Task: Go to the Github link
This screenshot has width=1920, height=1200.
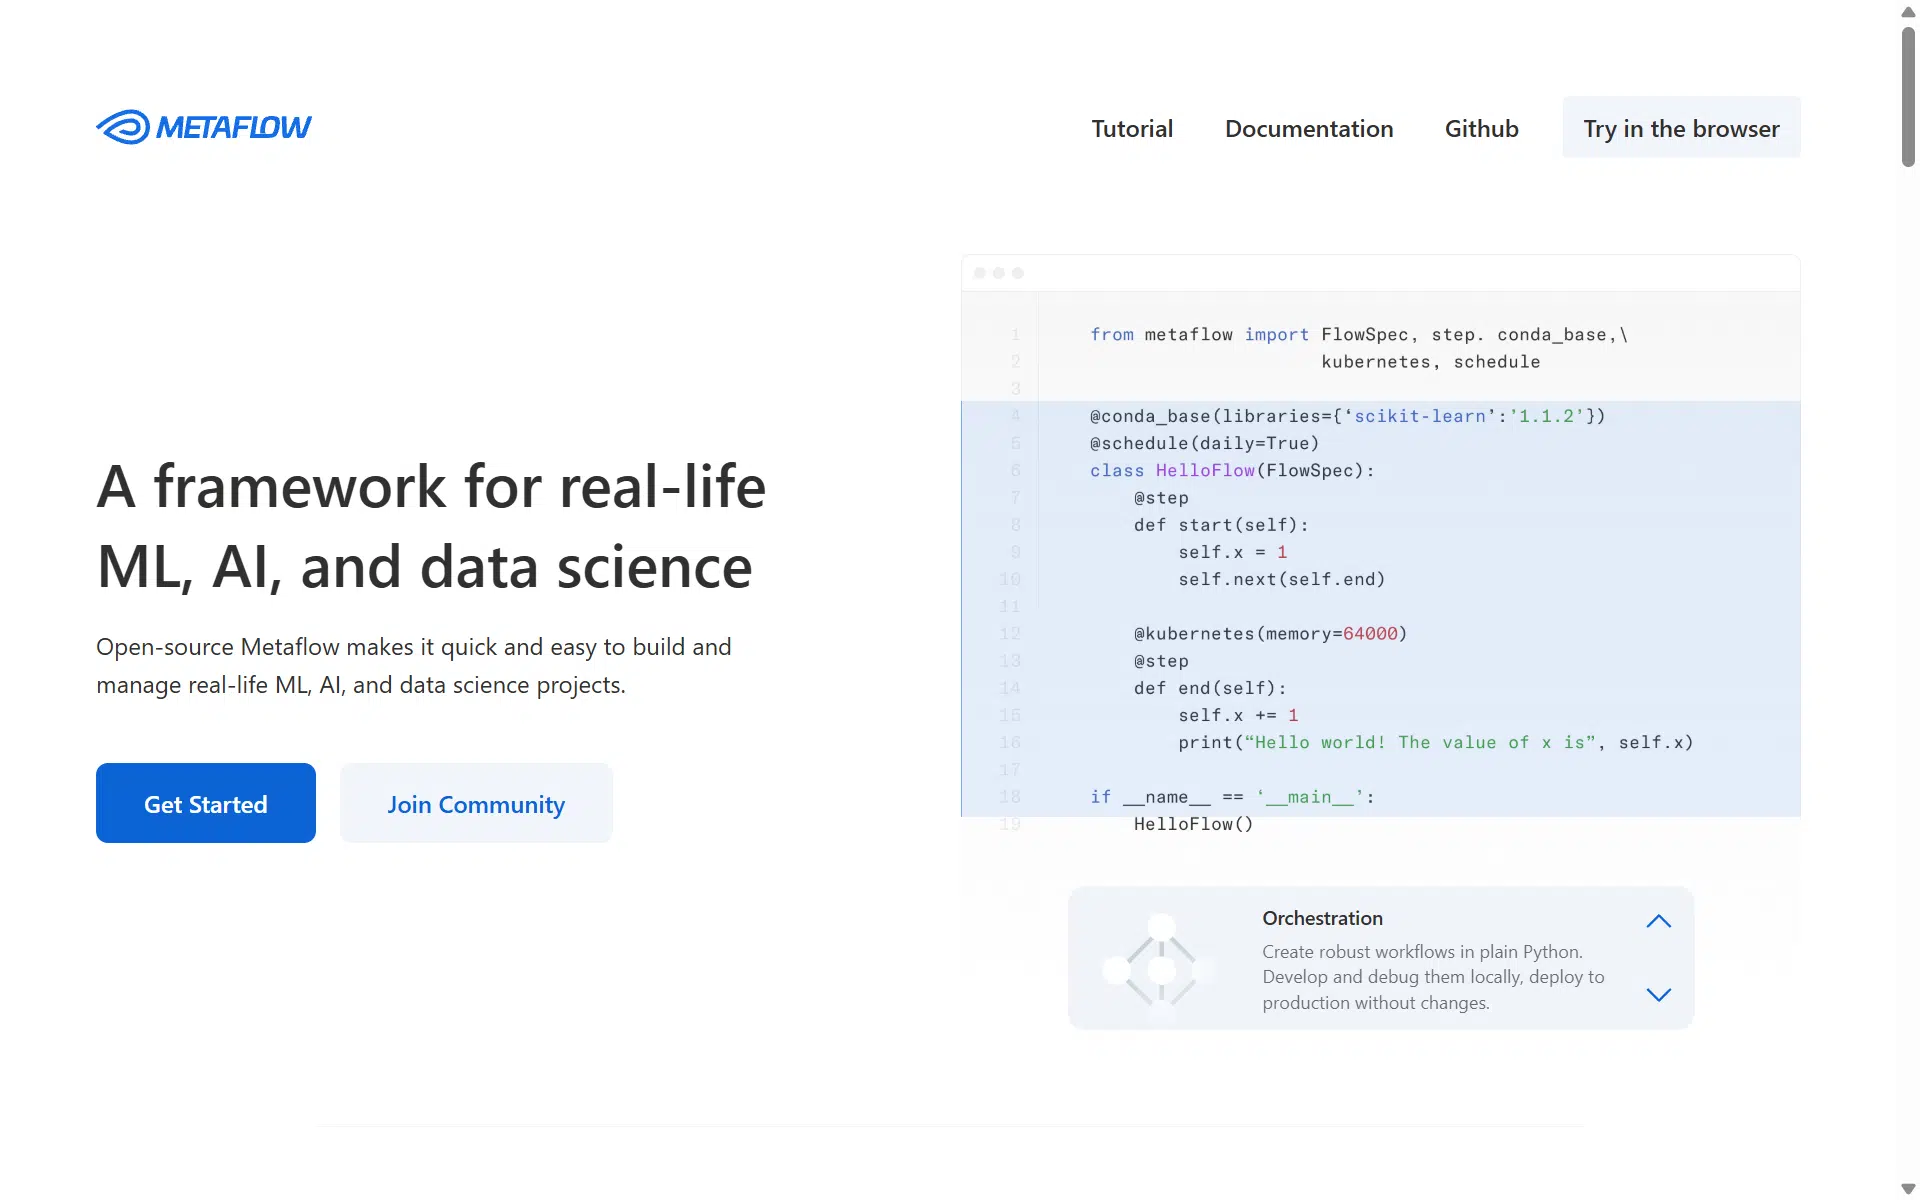Action: coord(1481,128)
